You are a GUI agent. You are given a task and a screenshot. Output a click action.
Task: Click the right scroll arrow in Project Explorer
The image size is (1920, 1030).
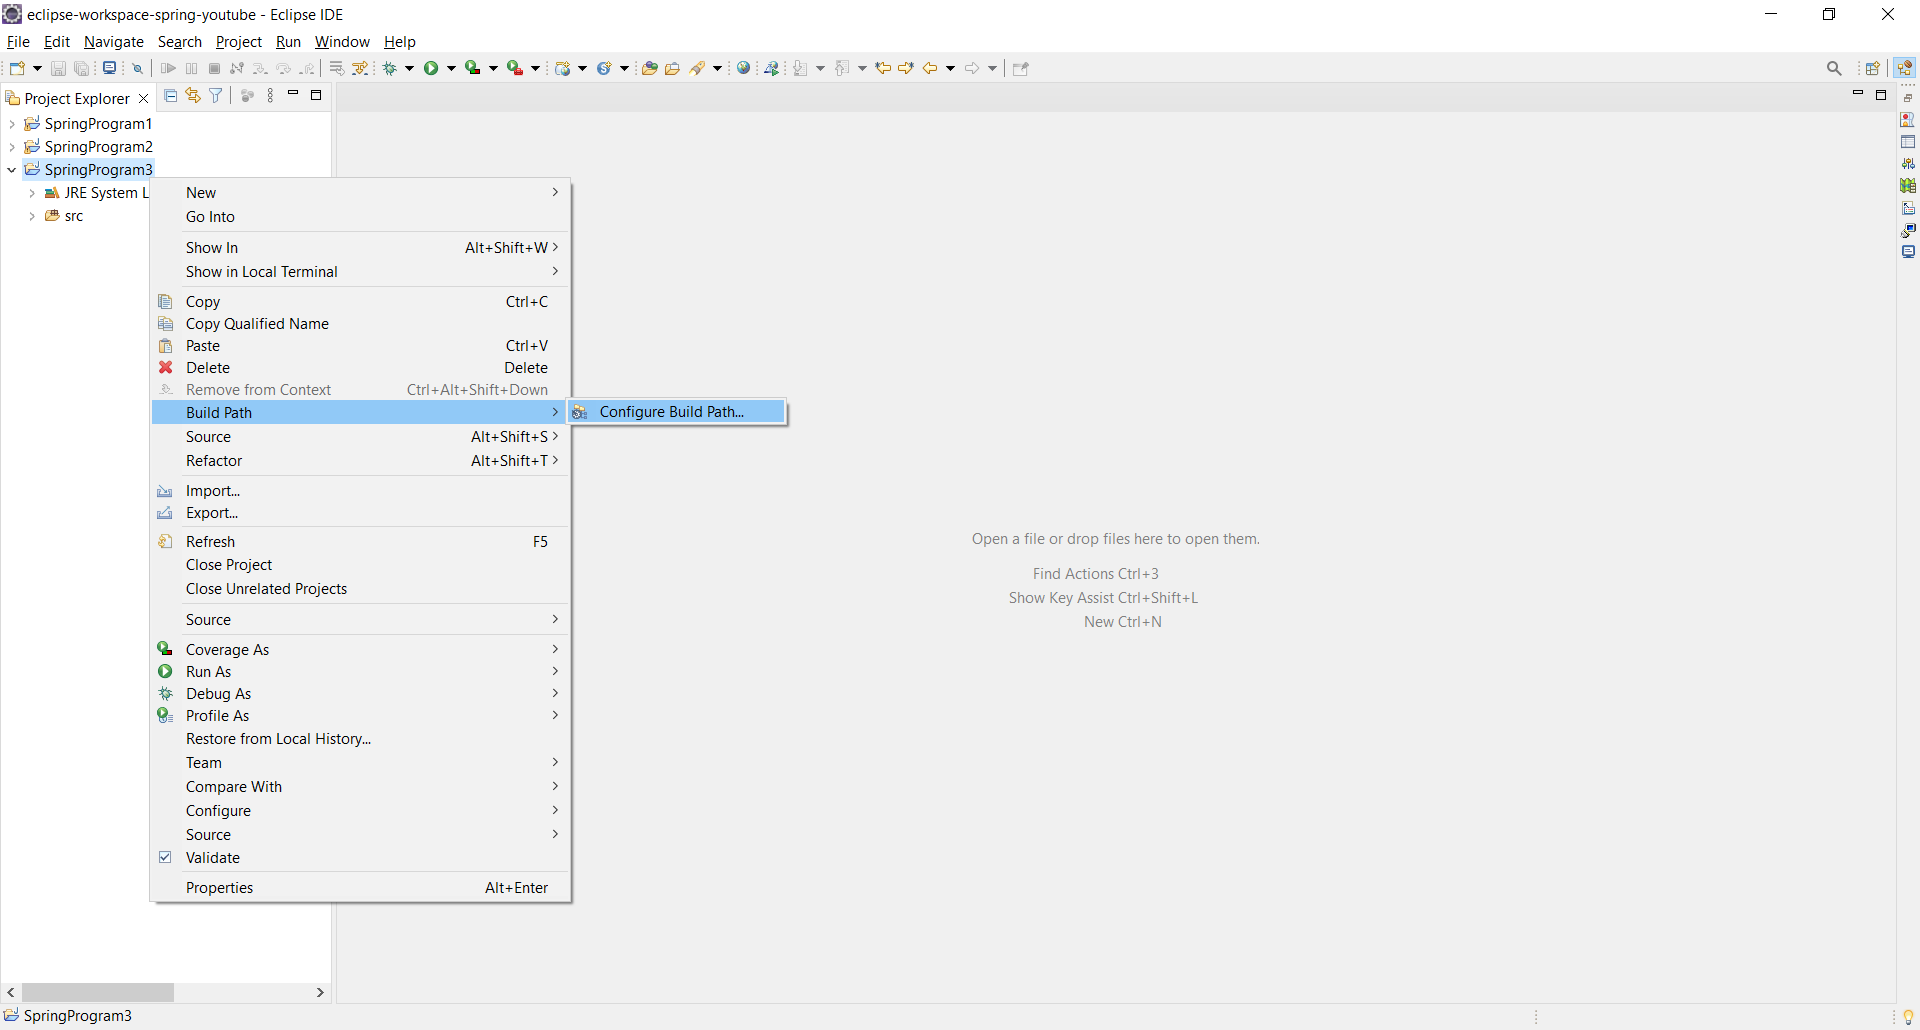320,992
